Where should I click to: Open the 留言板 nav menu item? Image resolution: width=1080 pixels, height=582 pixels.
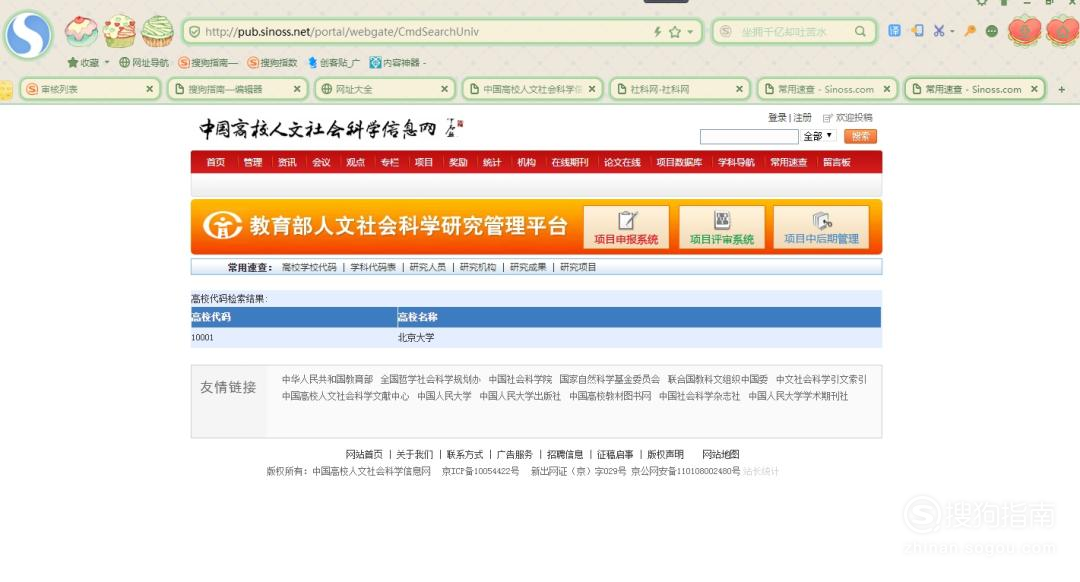point(837,163)
